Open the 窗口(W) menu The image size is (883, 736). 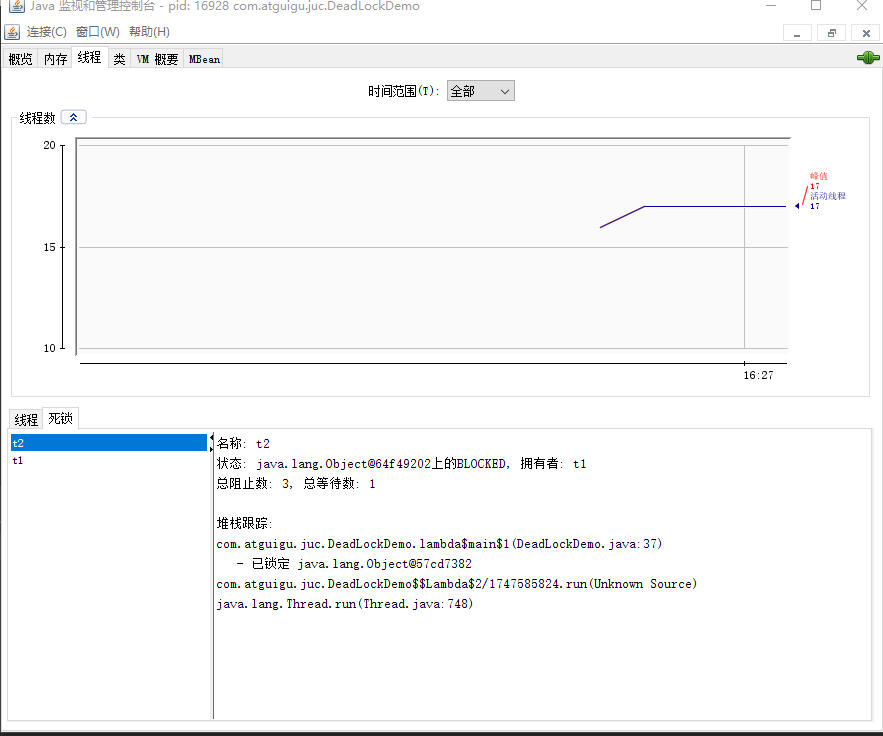[x=97, y=32]
